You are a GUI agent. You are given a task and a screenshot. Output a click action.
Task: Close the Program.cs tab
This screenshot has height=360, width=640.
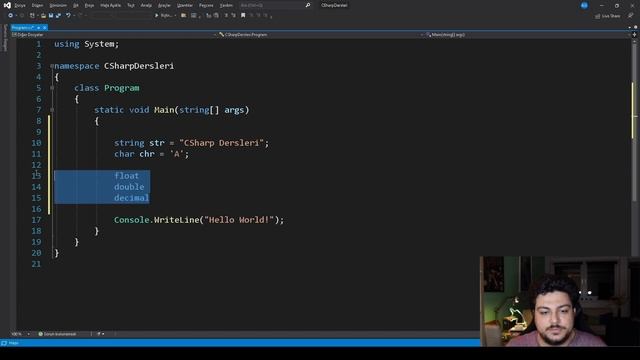(x=44, y=27)
